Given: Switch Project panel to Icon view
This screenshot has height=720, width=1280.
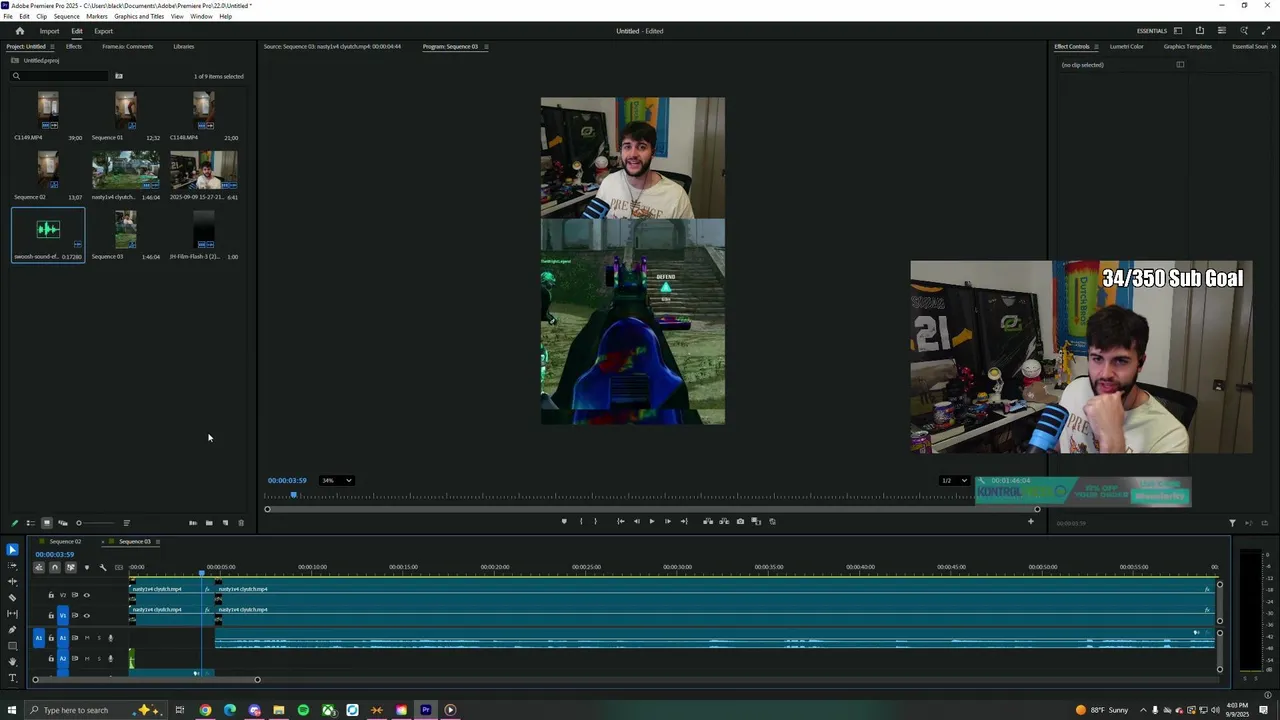Looking at the screenshot, I should (x=47, y=523).
